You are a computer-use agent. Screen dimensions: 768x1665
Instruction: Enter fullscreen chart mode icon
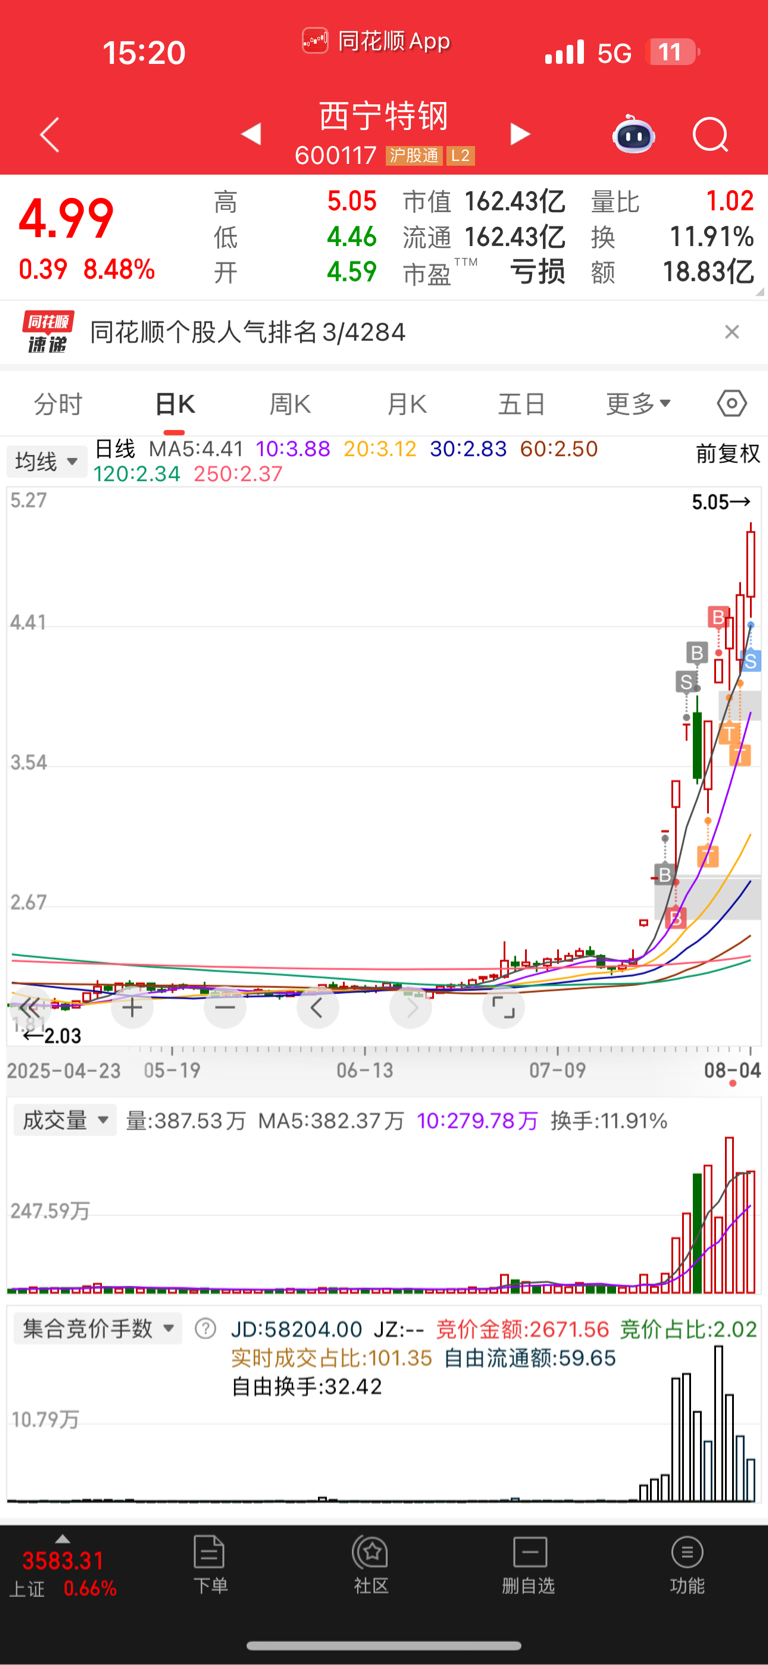pos(504,1008)
